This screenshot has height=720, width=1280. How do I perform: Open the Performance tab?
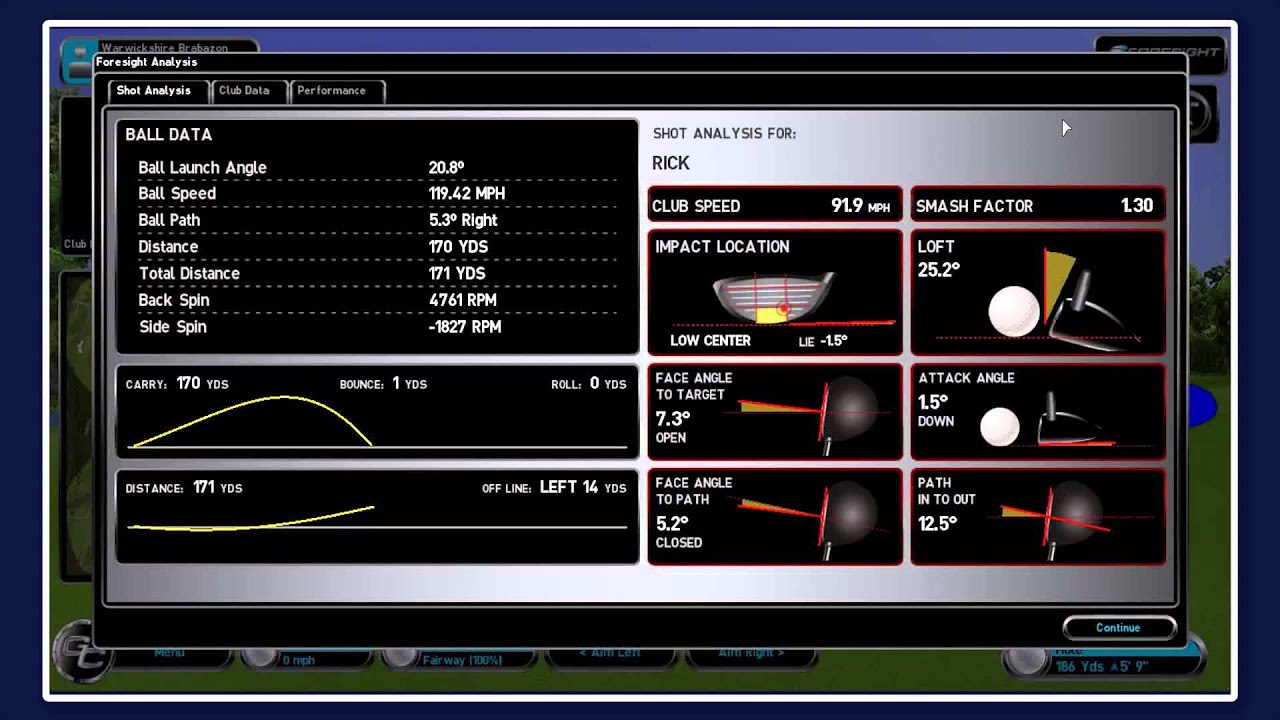pyautogui.click(x=335, y=91)
